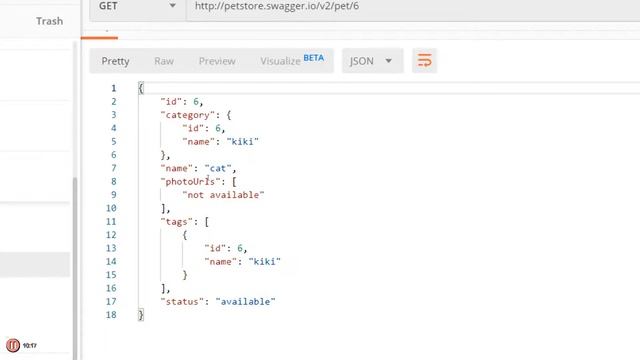Click the "cat" name value
Screen dimensions: 640x360
218,168
